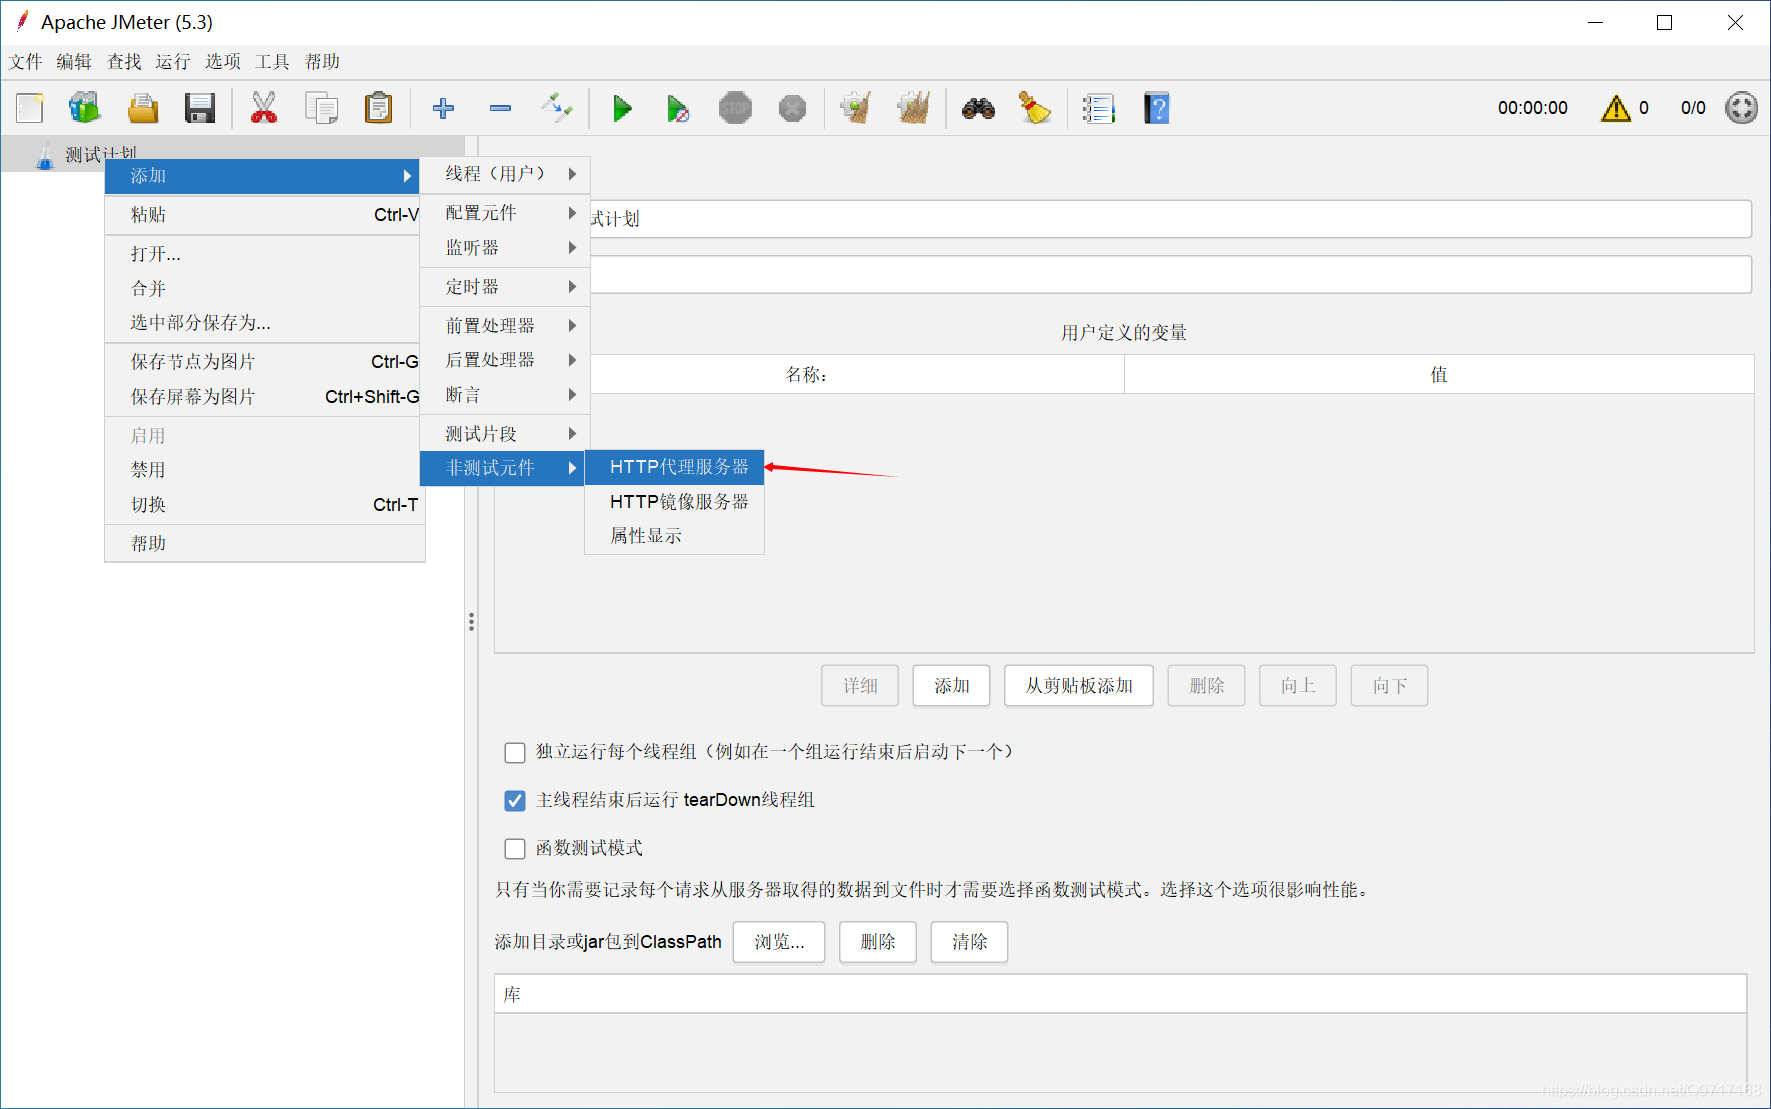Image resolution: width=1771 pixels, height=1109 pixels.
Task: Expand 非测试元件 submenu
Action: [x=503, y=468]
